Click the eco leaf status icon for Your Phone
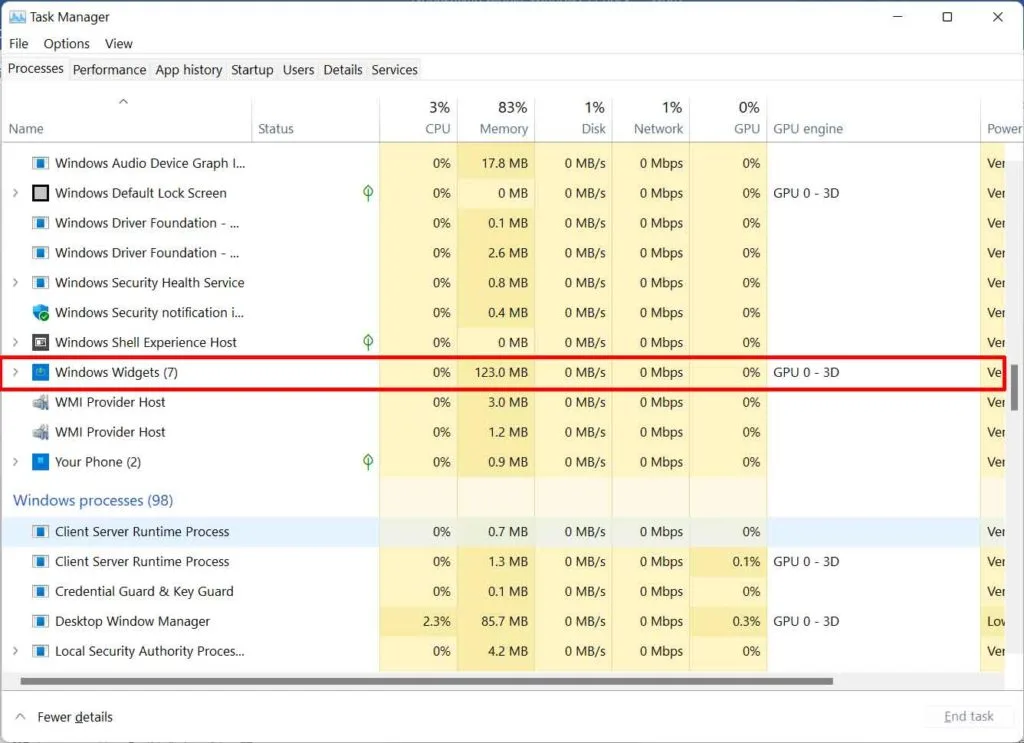Image resolution: width=1024 pixels, height=743 pixels. pos(368,462)
